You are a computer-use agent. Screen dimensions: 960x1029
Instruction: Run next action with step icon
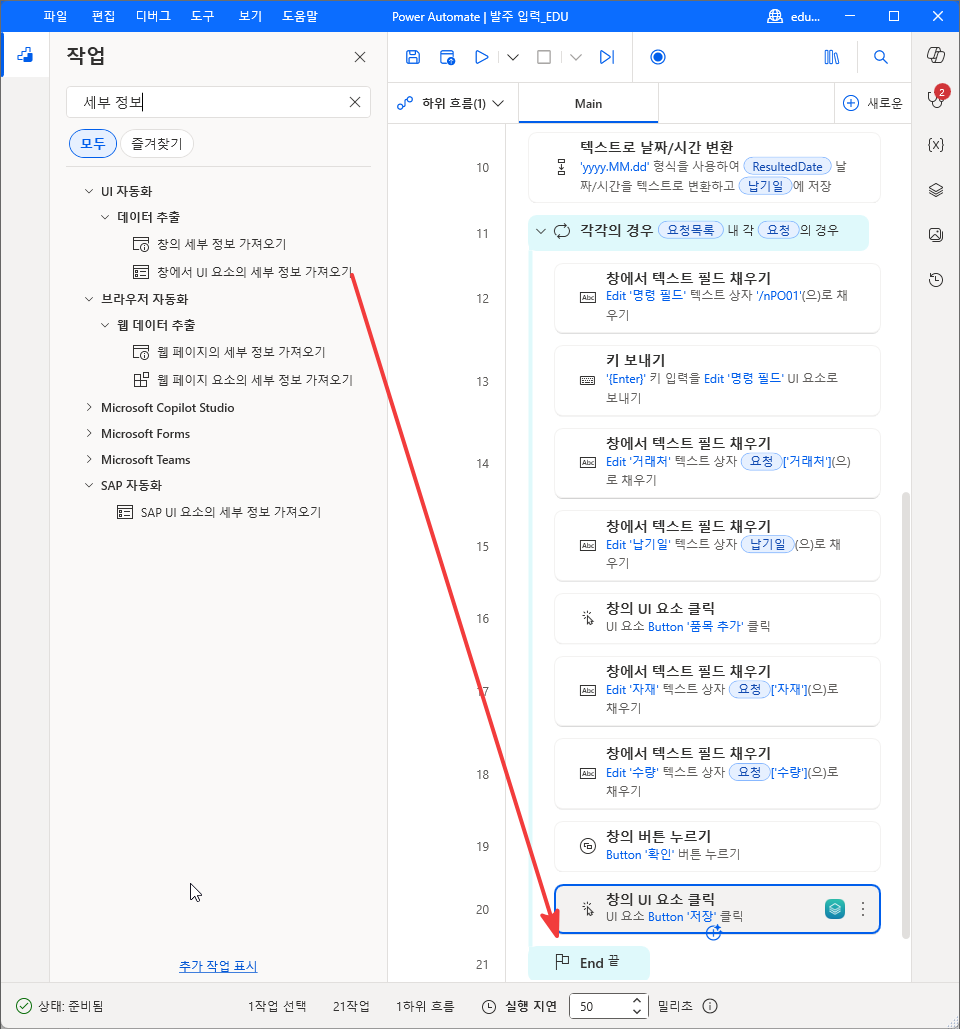tap(607, 57)
